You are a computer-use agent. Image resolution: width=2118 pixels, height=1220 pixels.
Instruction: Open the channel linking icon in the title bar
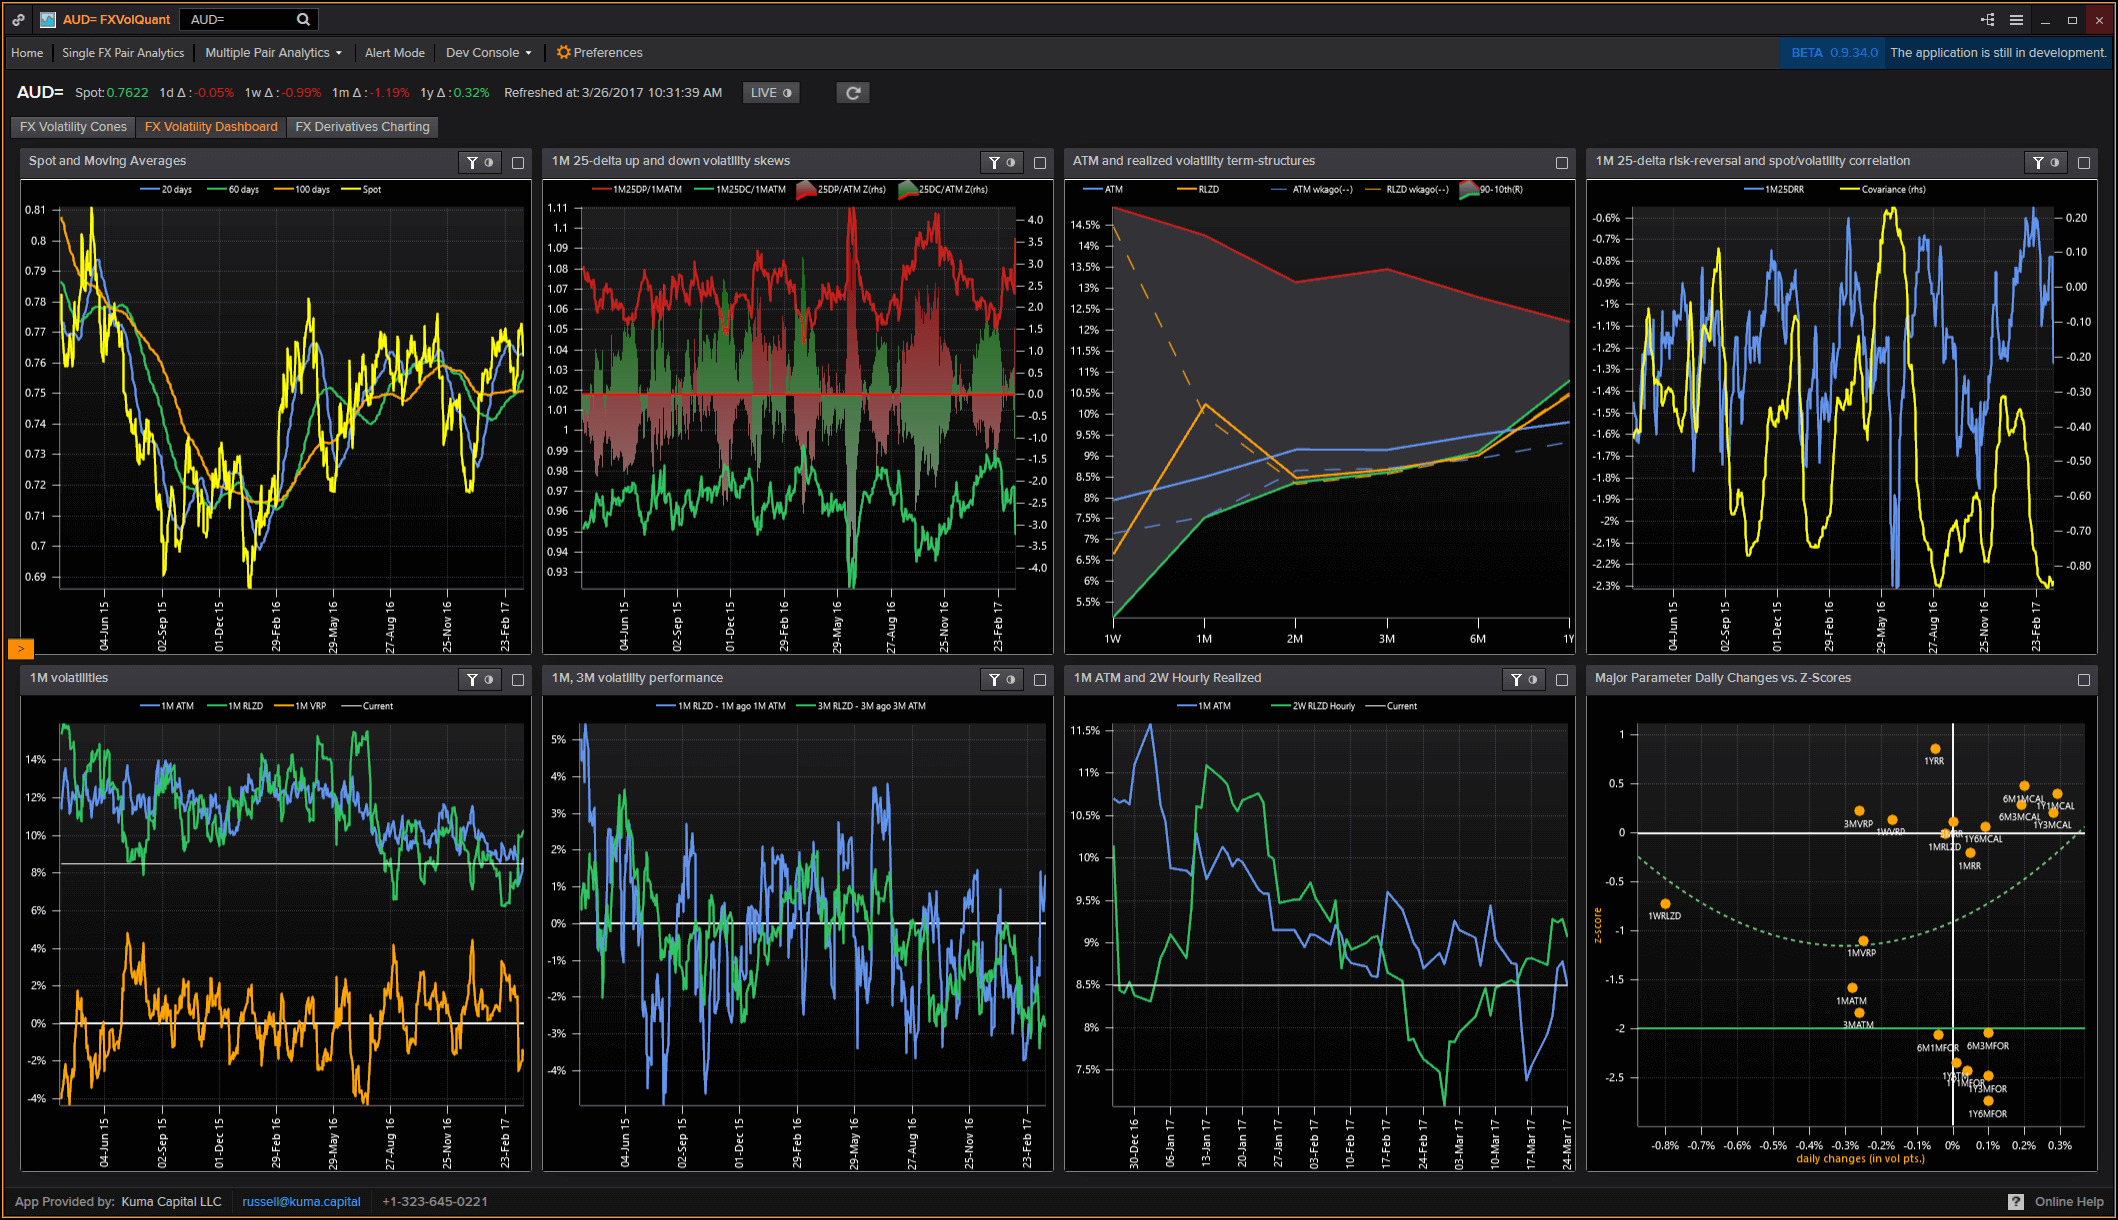click(x=1986, y=19)
